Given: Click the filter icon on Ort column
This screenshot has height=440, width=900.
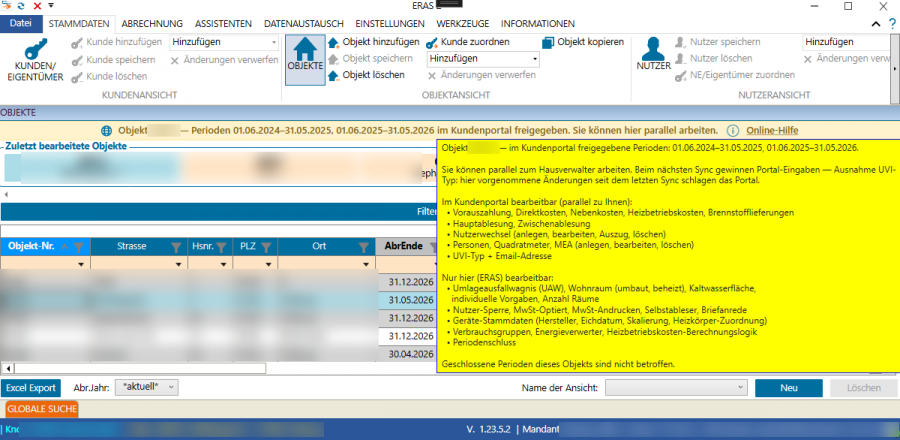Looking at the screenshot, I should tap(363, 247).
